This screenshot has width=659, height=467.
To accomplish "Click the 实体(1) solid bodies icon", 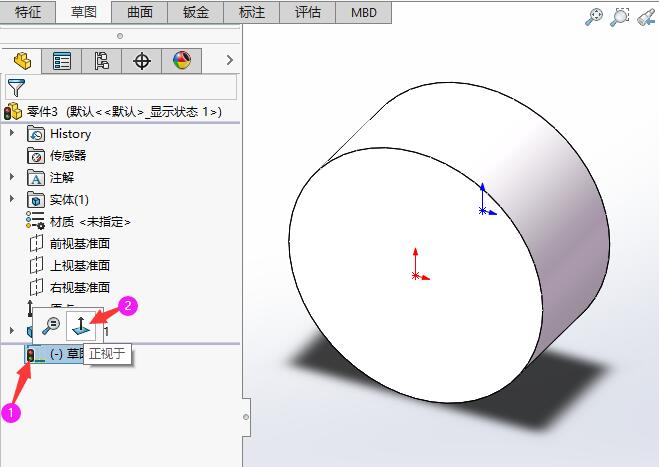I will click(36, 199).
